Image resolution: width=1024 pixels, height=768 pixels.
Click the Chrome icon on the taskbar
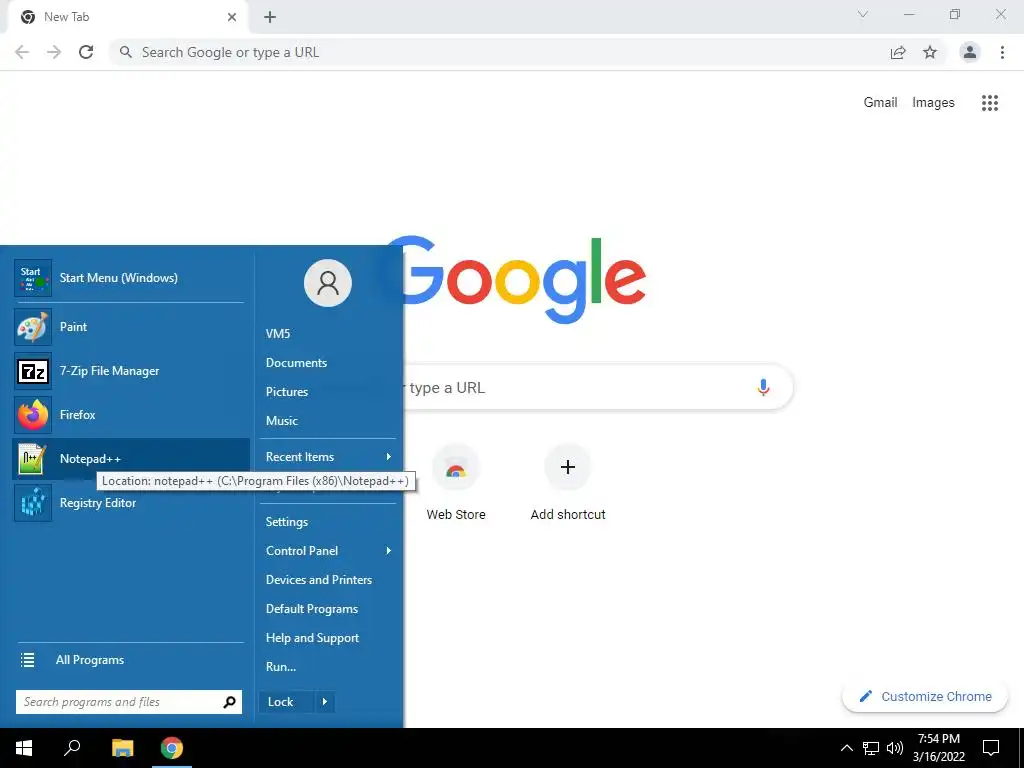(172, 748)
